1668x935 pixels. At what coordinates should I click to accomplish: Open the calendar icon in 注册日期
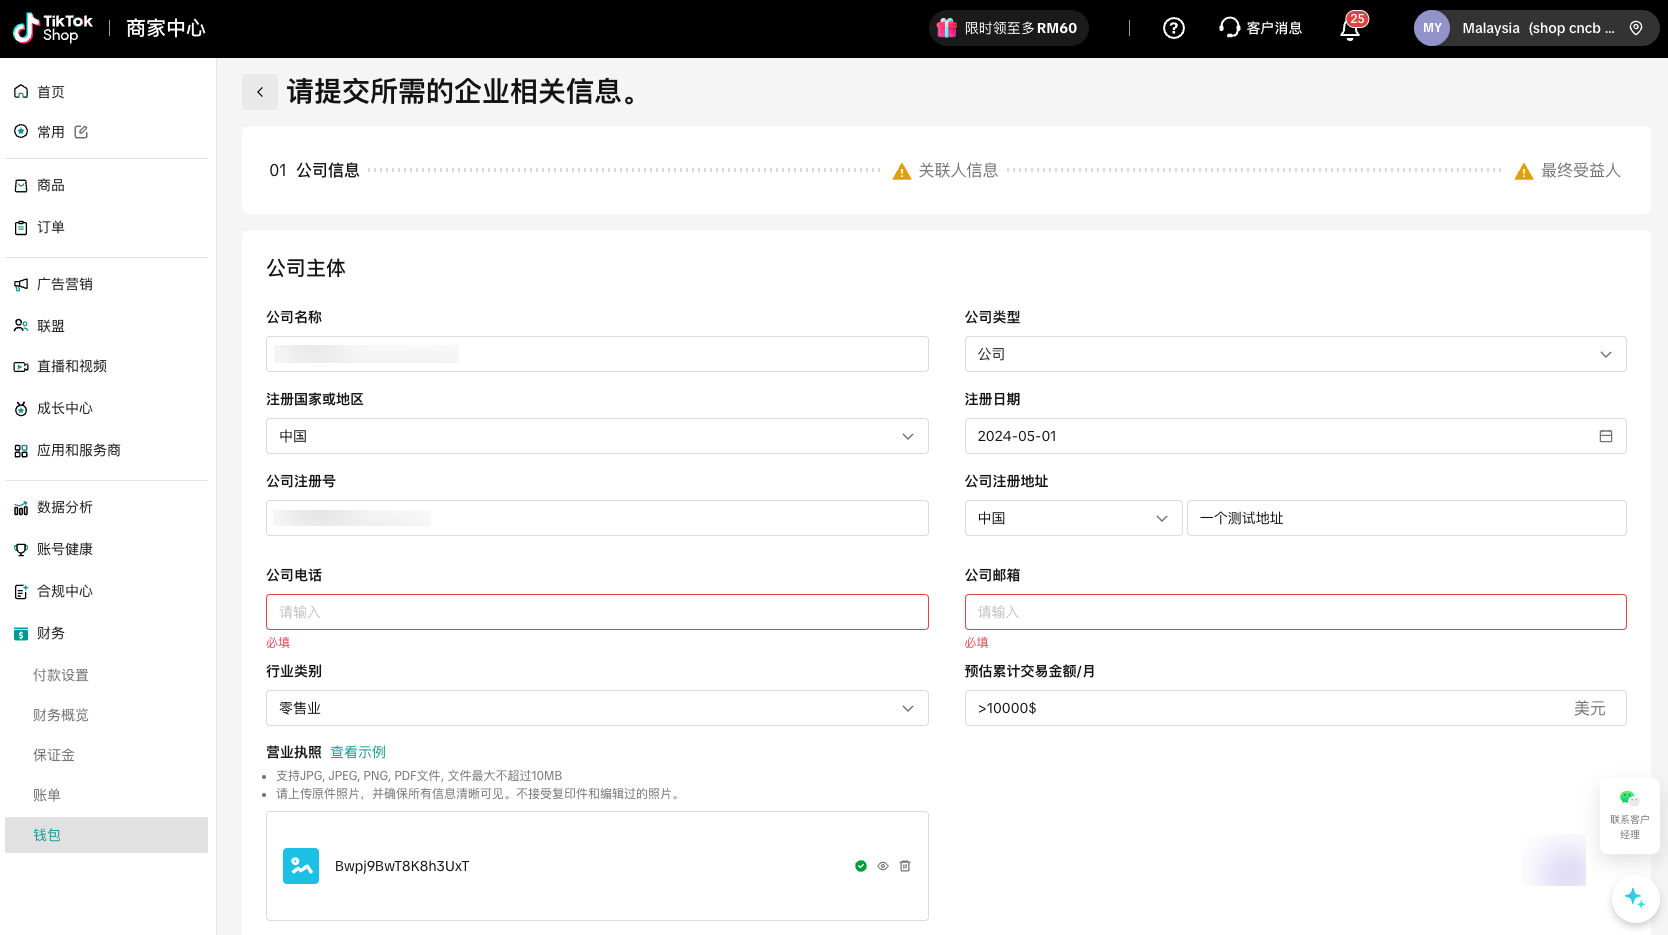[1605, 436]
